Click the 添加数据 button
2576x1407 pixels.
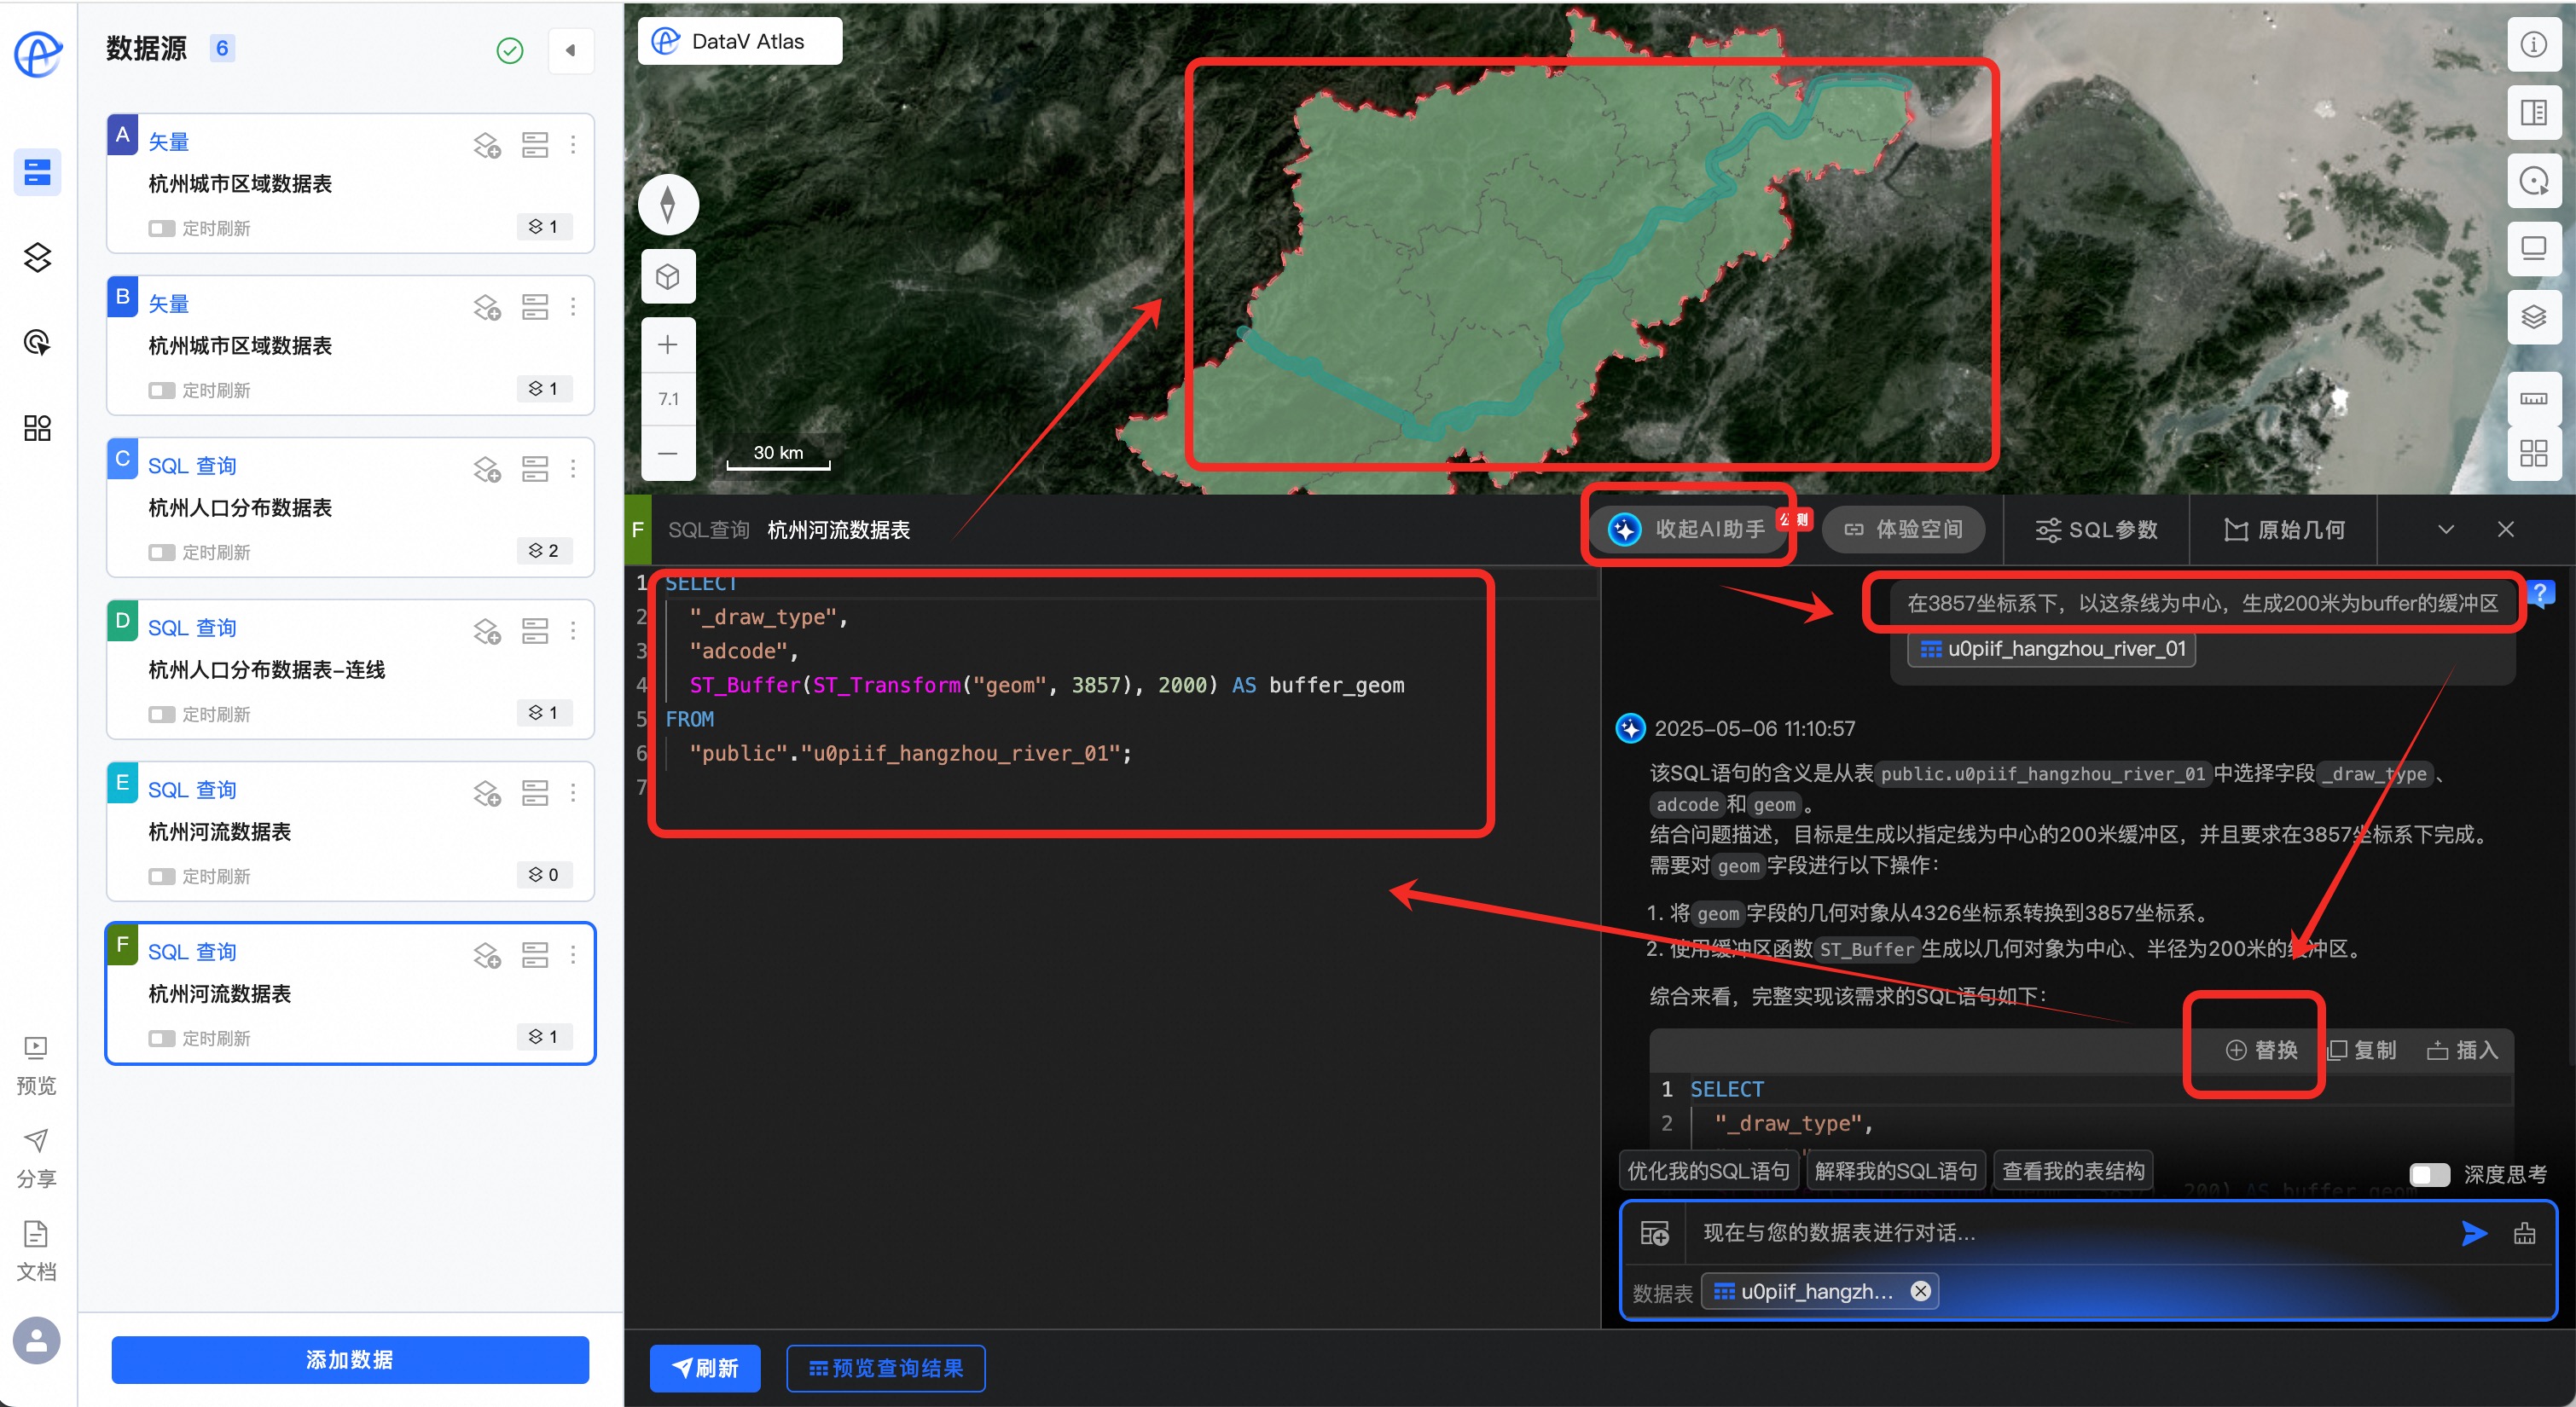(x=350, y=1359)
